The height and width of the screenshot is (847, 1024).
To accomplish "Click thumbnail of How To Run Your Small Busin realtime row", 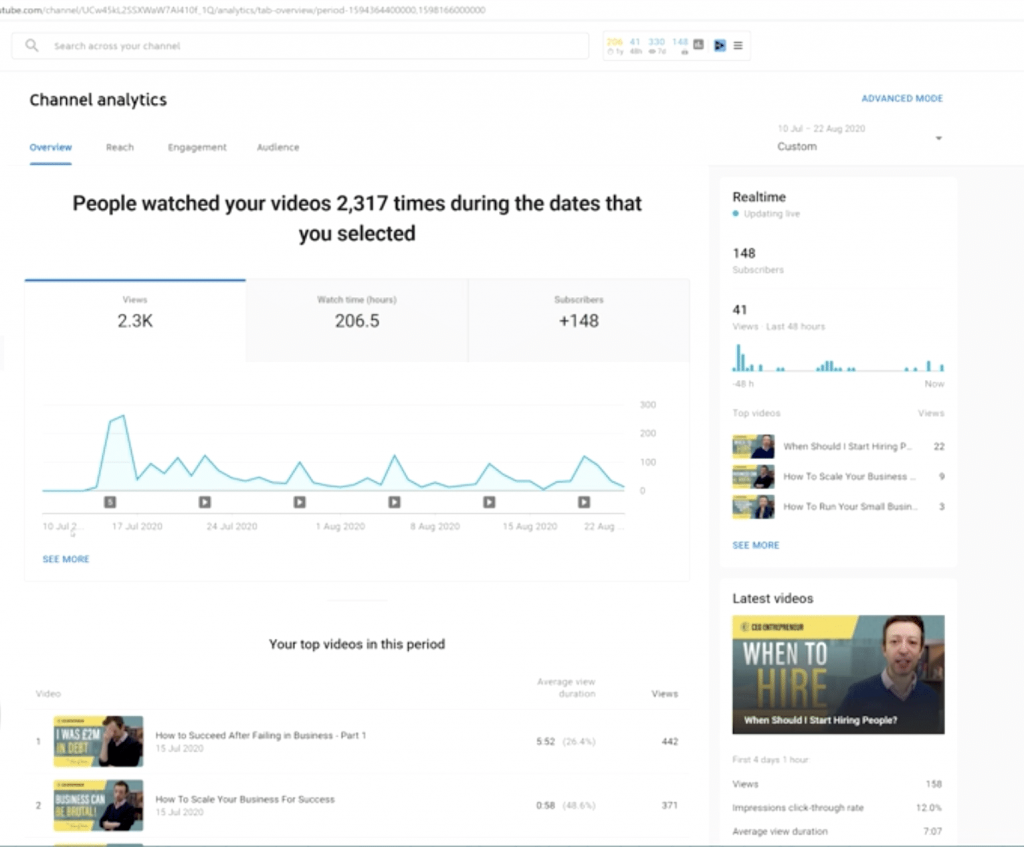I will click(x=753, y=507).
